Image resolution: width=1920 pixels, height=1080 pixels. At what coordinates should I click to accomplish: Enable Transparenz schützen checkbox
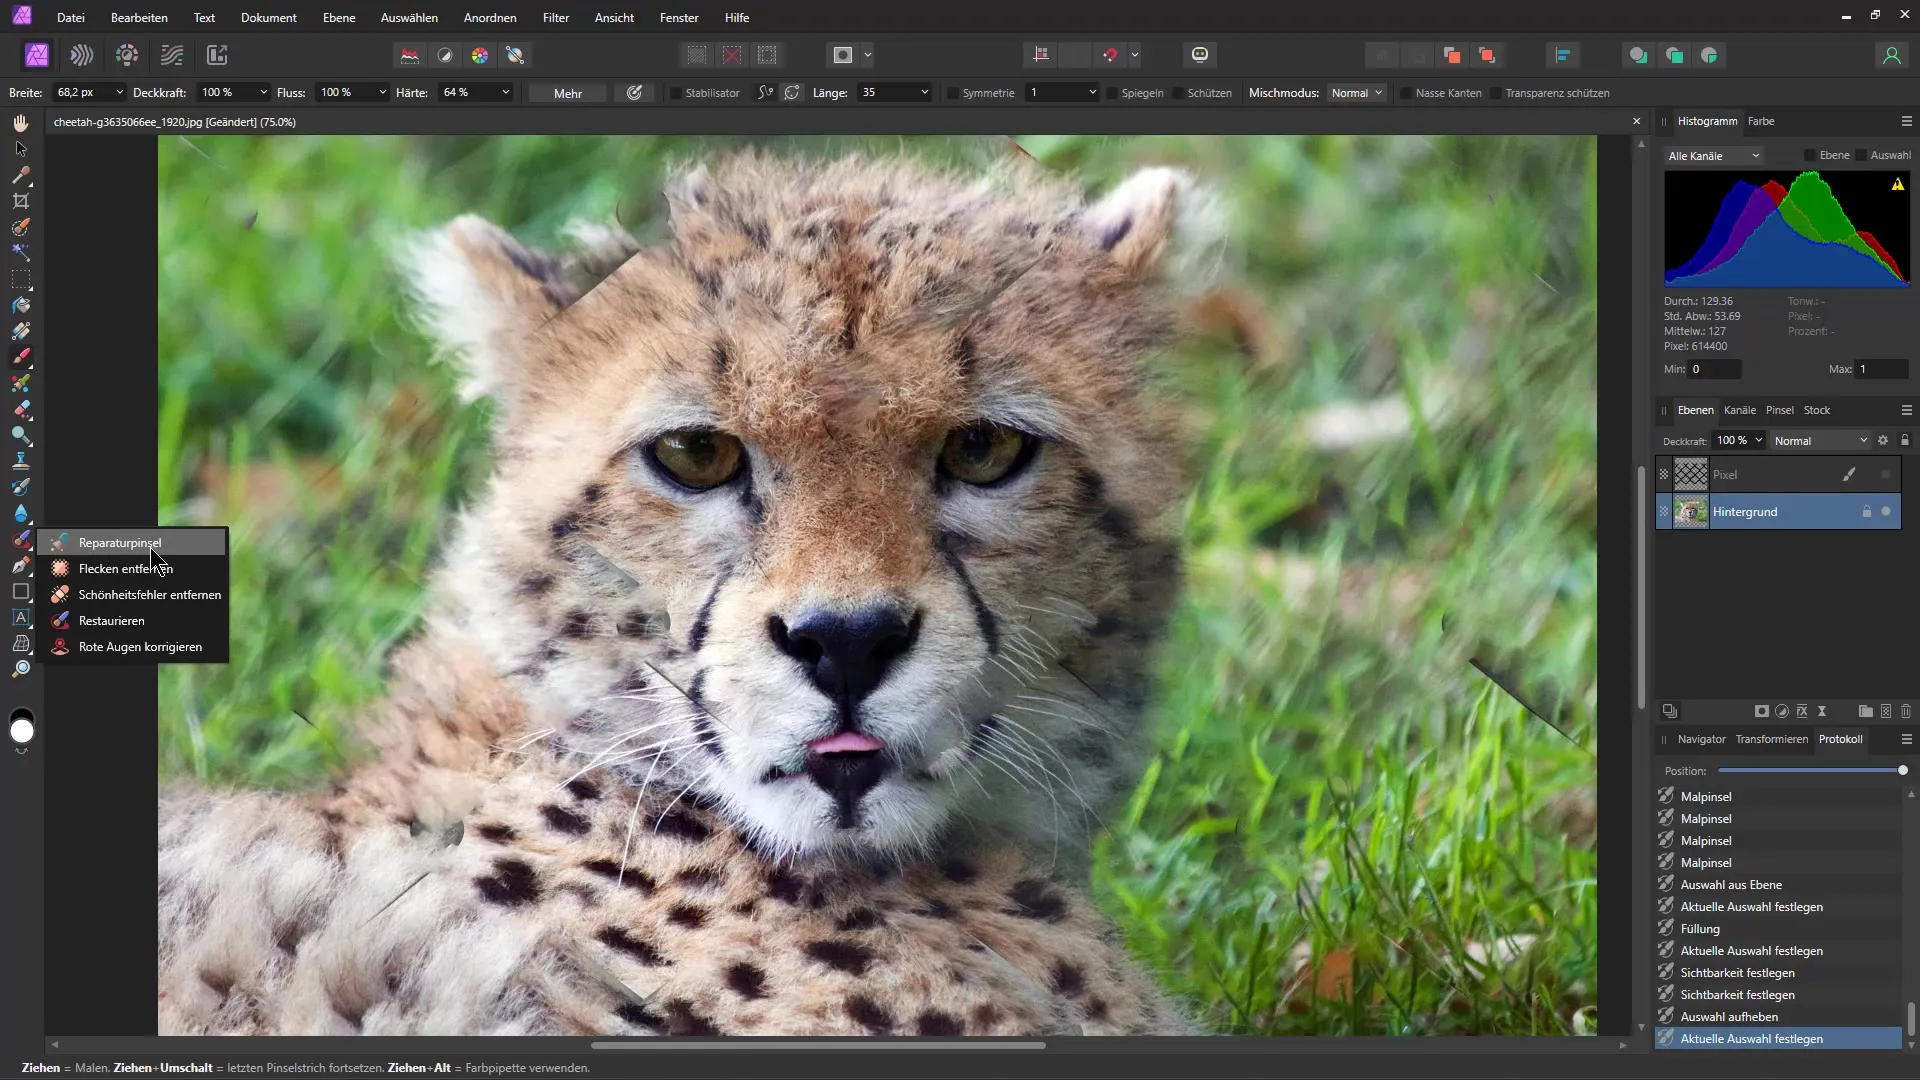(1496, 93)
